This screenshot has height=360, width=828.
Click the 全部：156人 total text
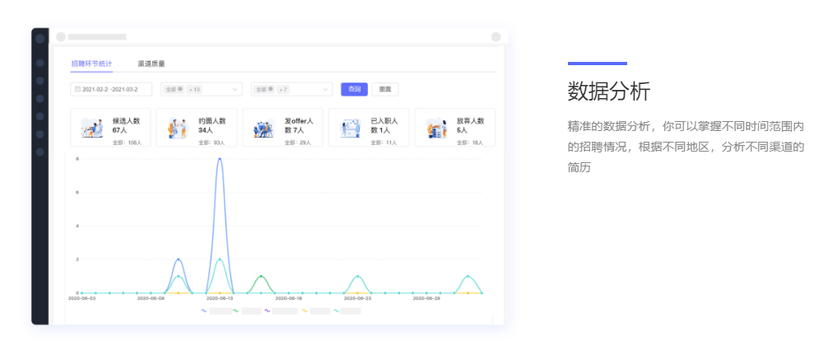click(x=127, y=143)
